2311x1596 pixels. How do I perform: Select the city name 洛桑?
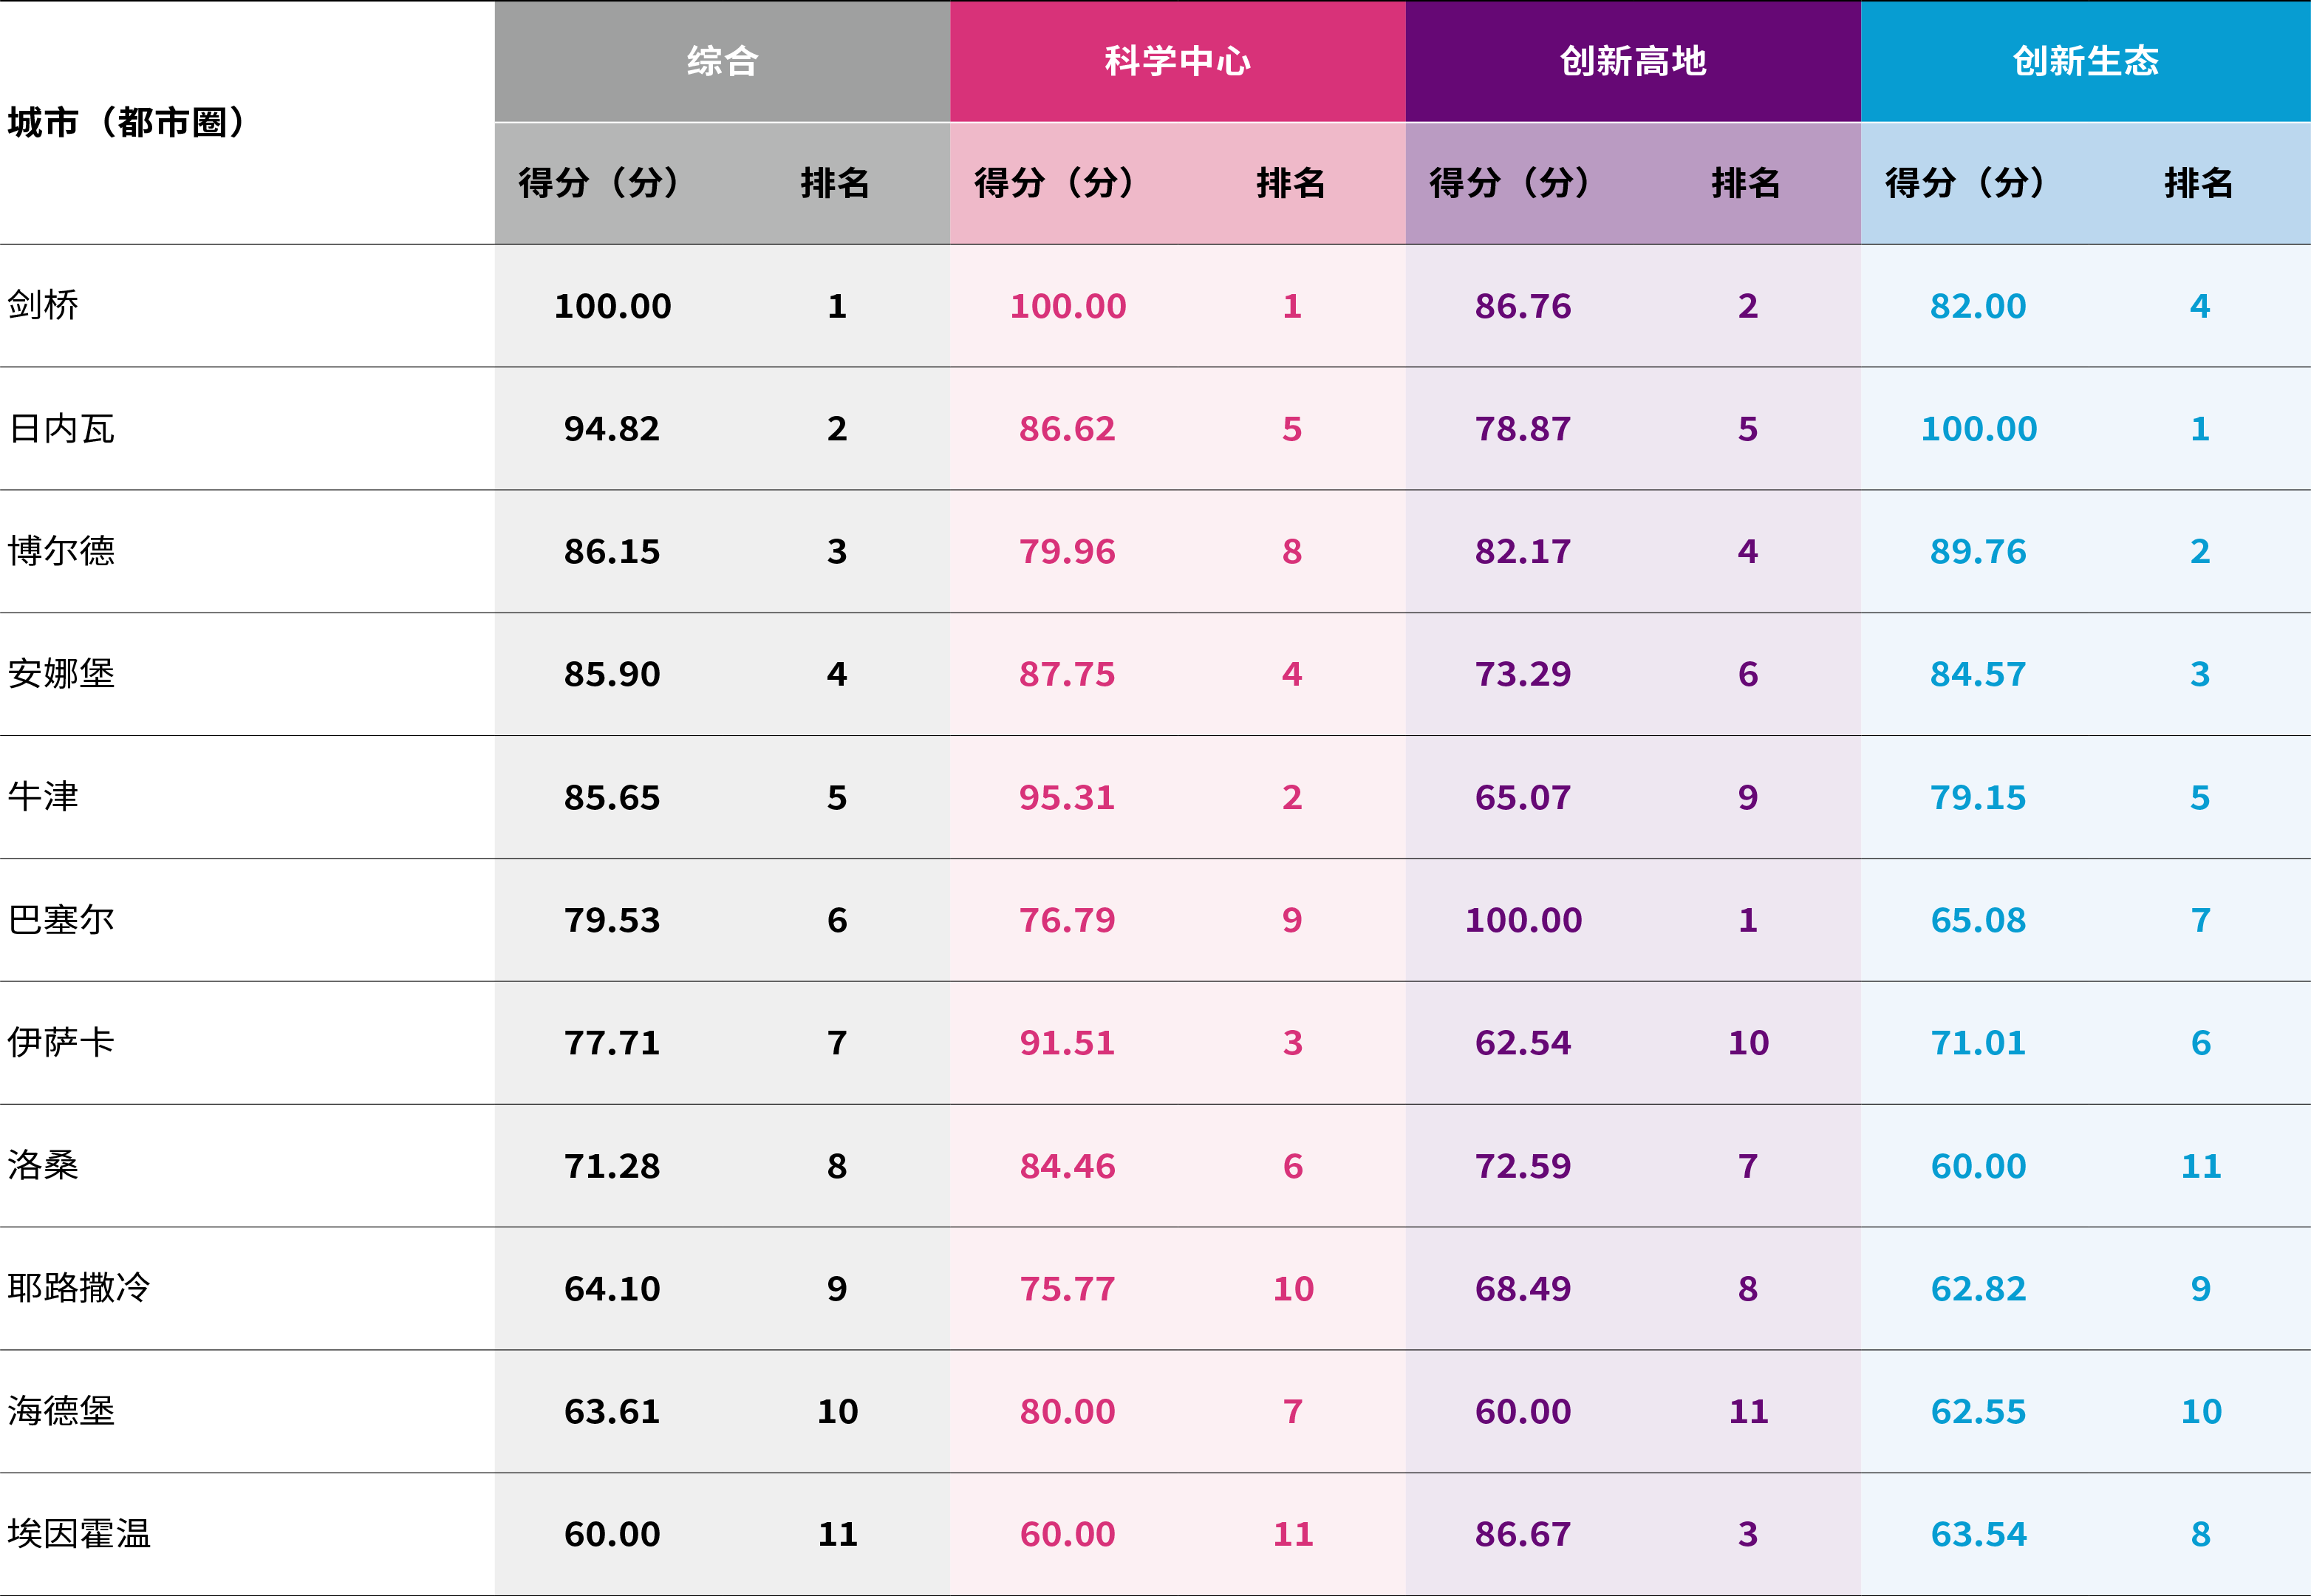click(43, 1165)
